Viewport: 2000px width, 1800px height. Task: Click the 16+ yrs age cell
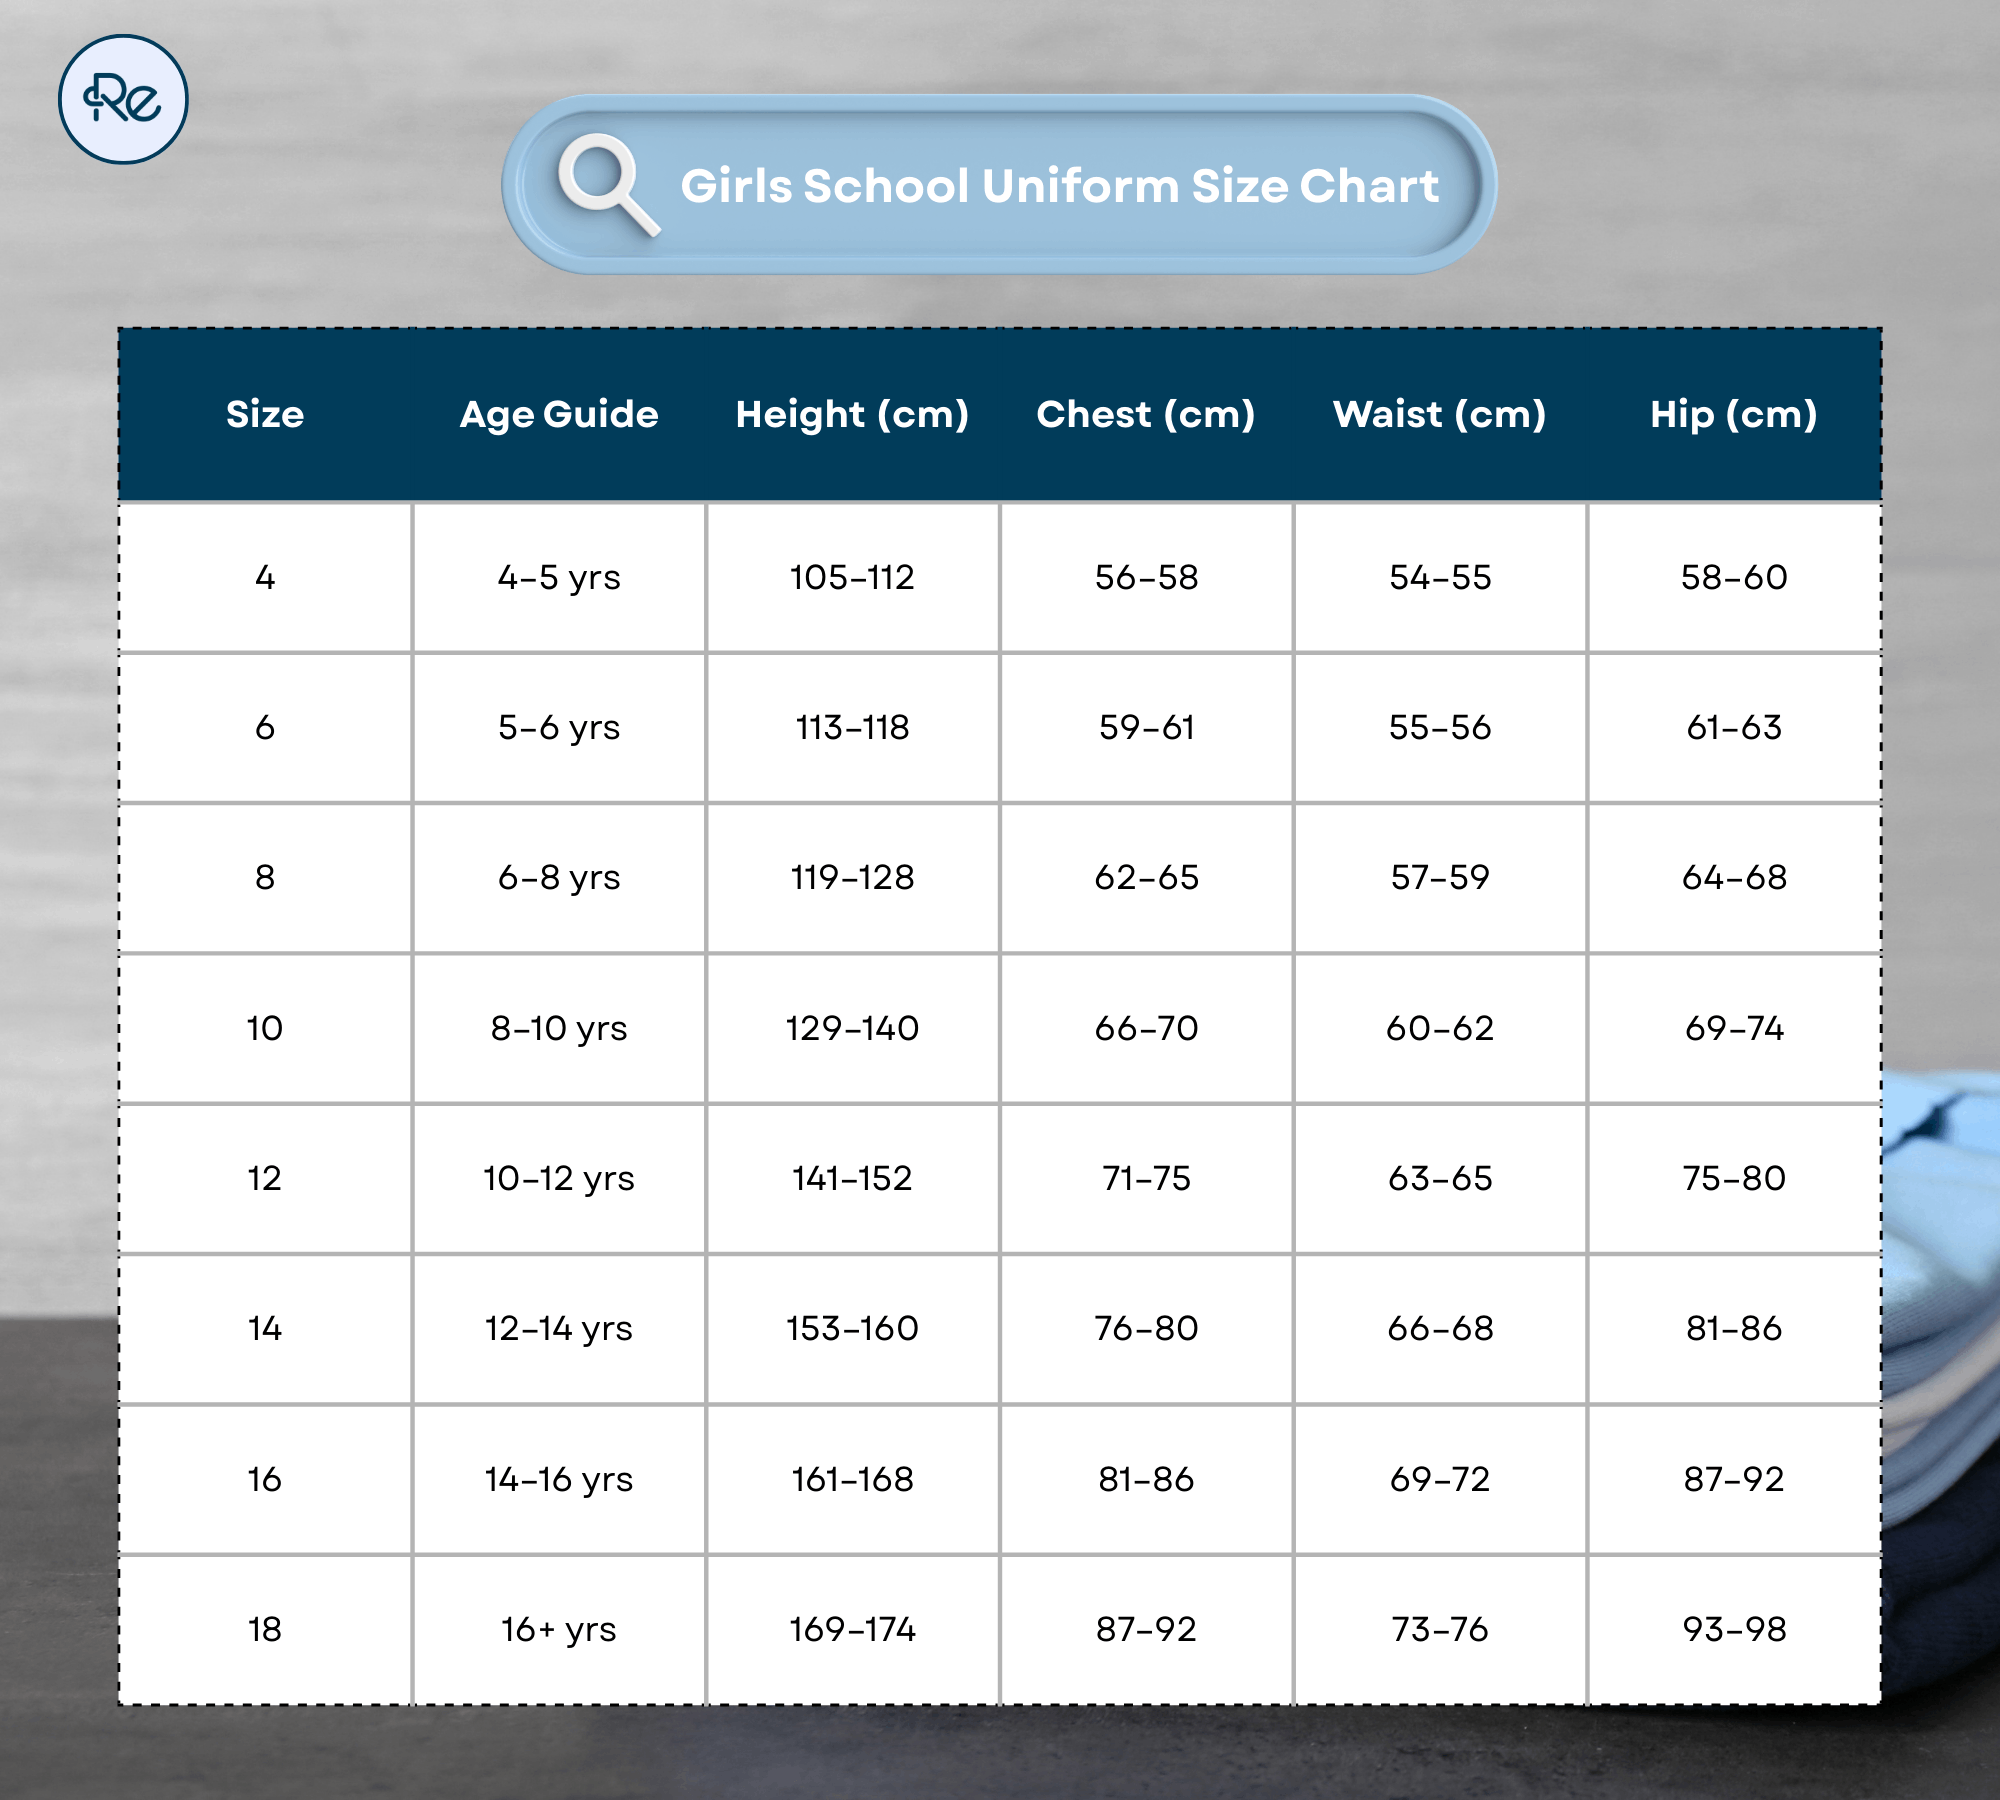pyautogui.click(x=559, y=1629)
